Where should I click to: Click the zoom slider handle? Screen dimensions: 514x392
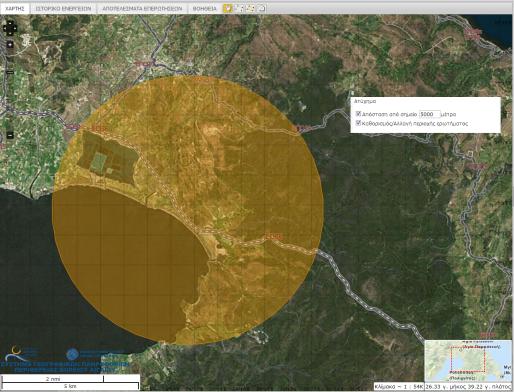tap(10, 72)
